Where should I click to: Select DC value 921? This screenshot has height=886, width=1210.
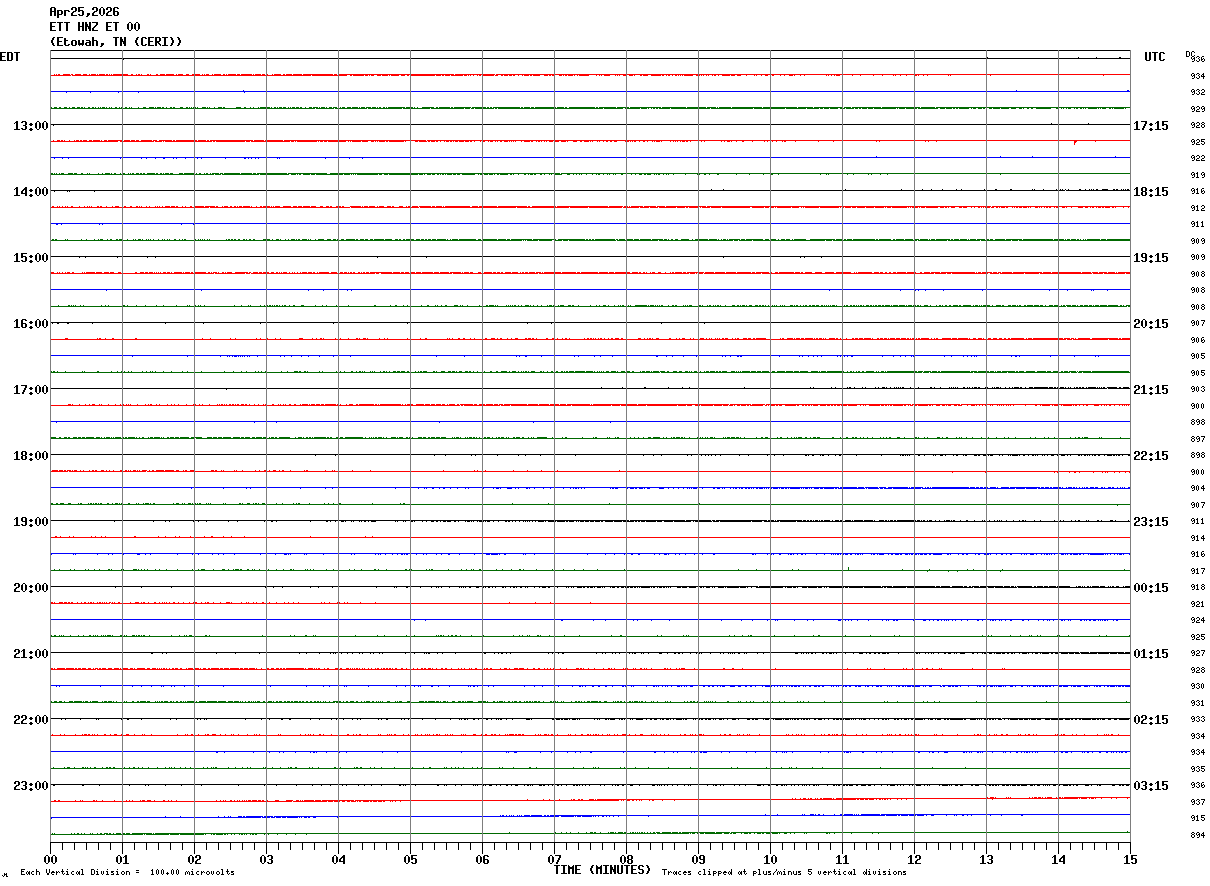click(x=1197, y=604)
